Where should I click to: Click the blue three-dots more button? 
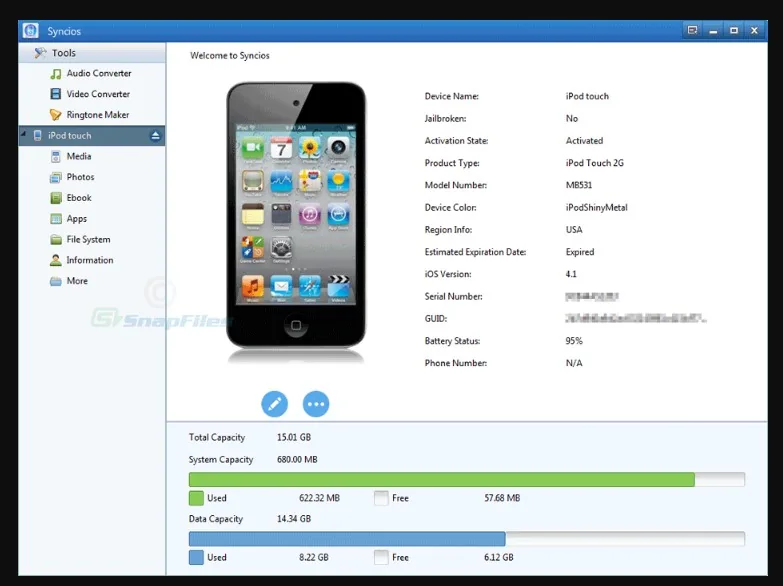click(x=316, y=404)
